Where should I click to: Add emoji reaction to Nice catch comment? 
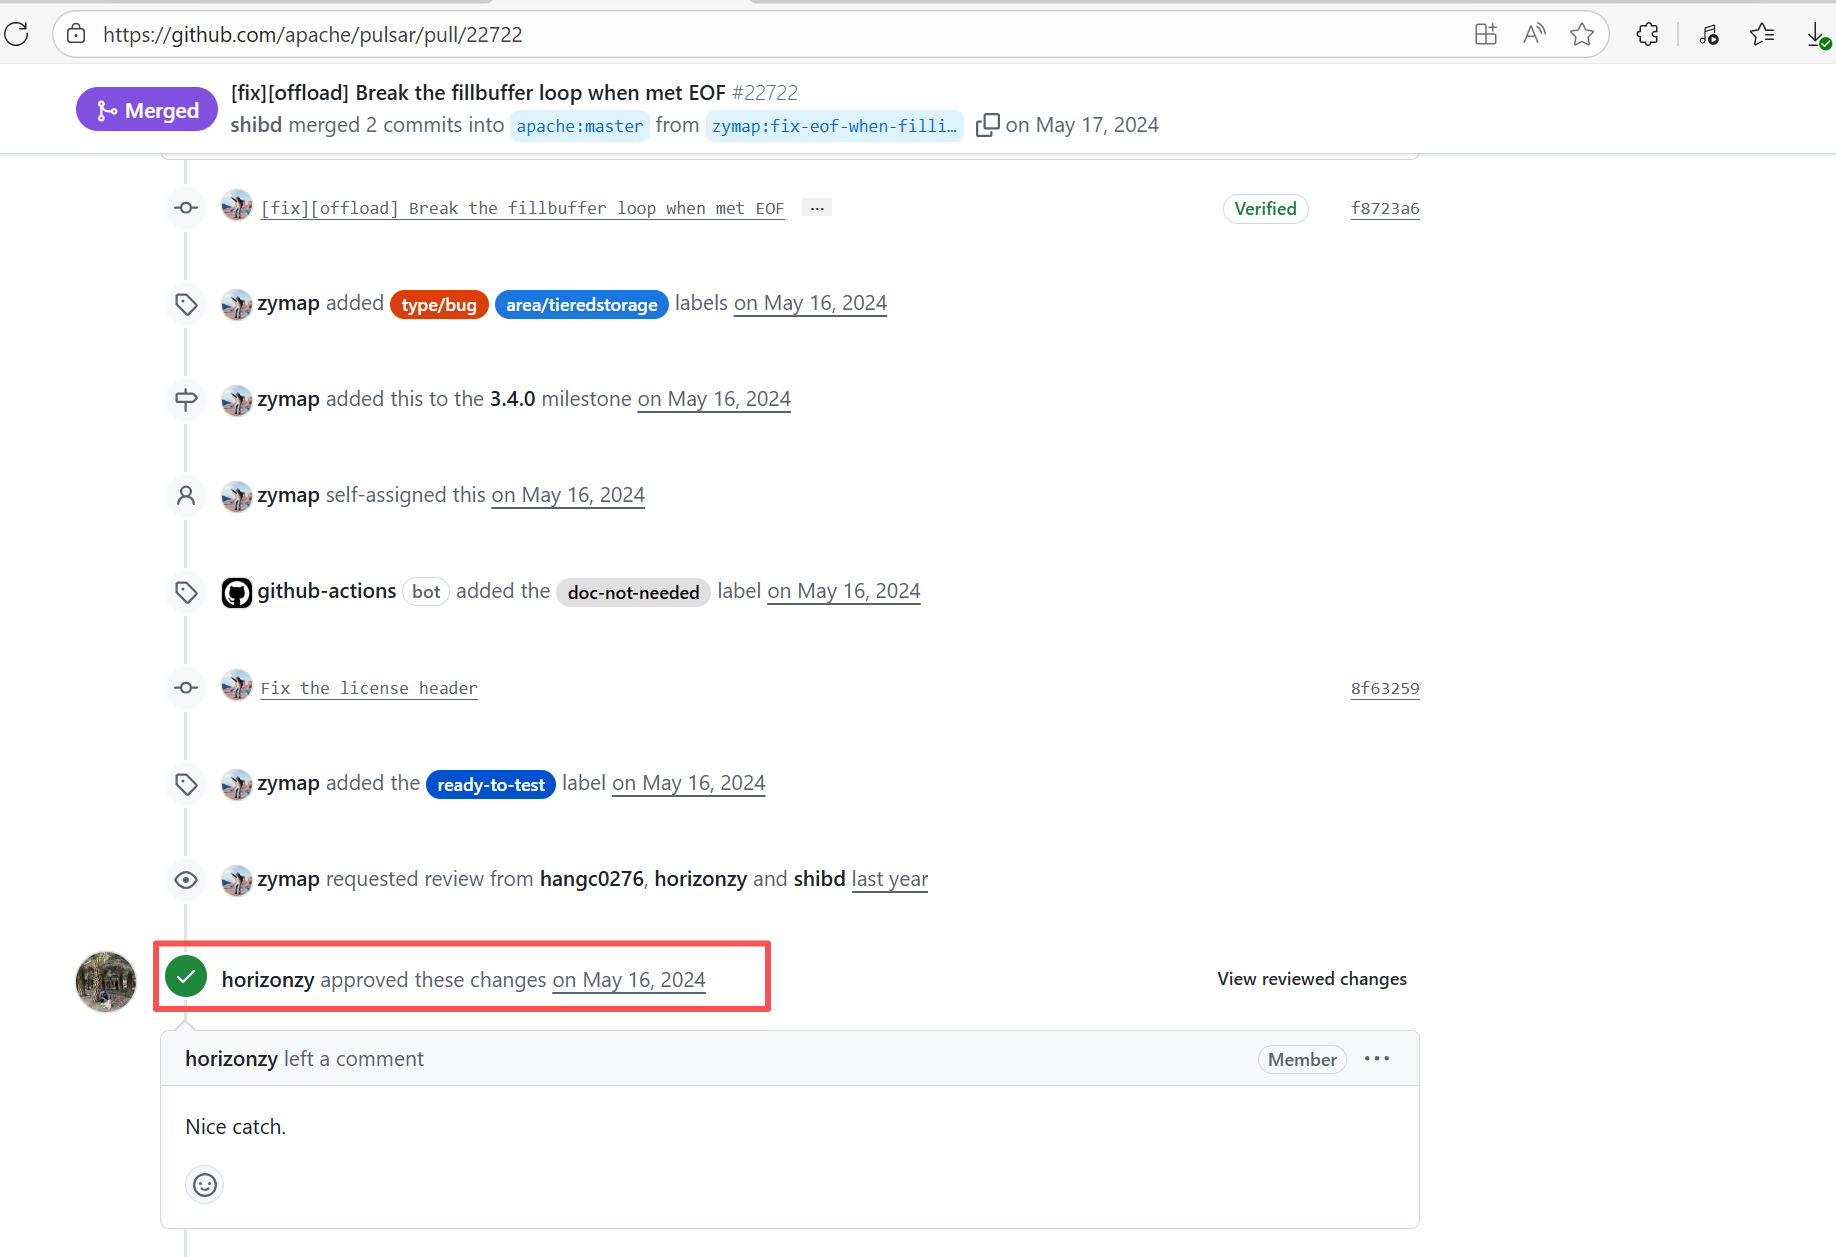point(205,1185)
